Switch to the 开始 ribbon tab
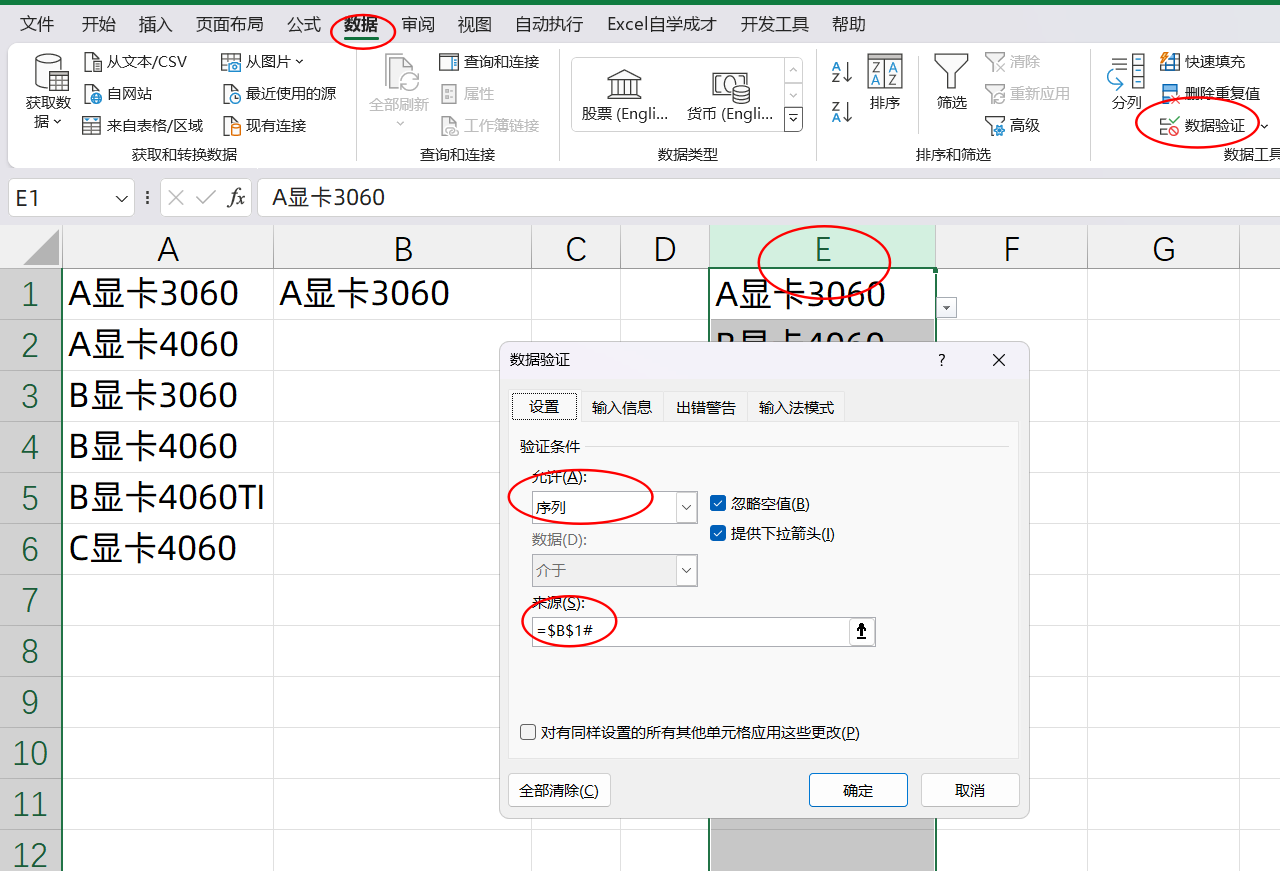Image resolution: width=1280 pixels, height=871 pixels. click(x=98, y=25)
